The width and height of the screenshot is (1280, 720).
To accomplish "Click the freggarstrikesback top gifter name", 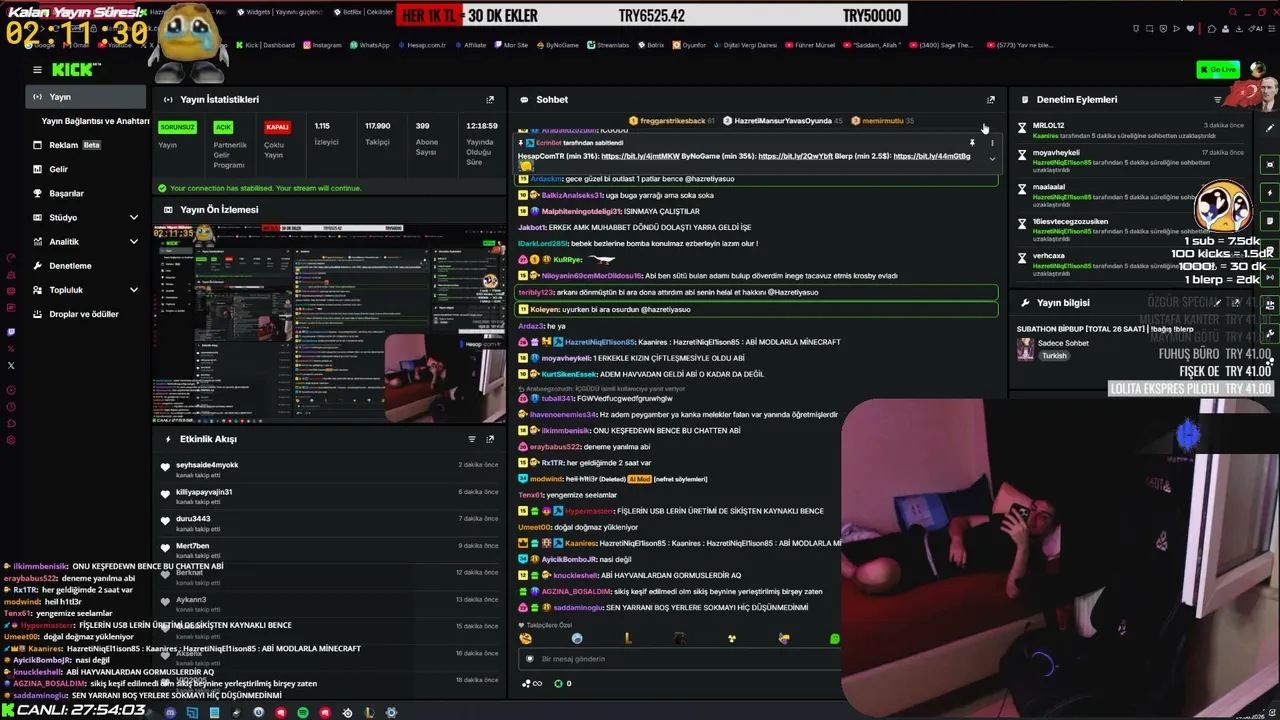I will tap(672, 121).
